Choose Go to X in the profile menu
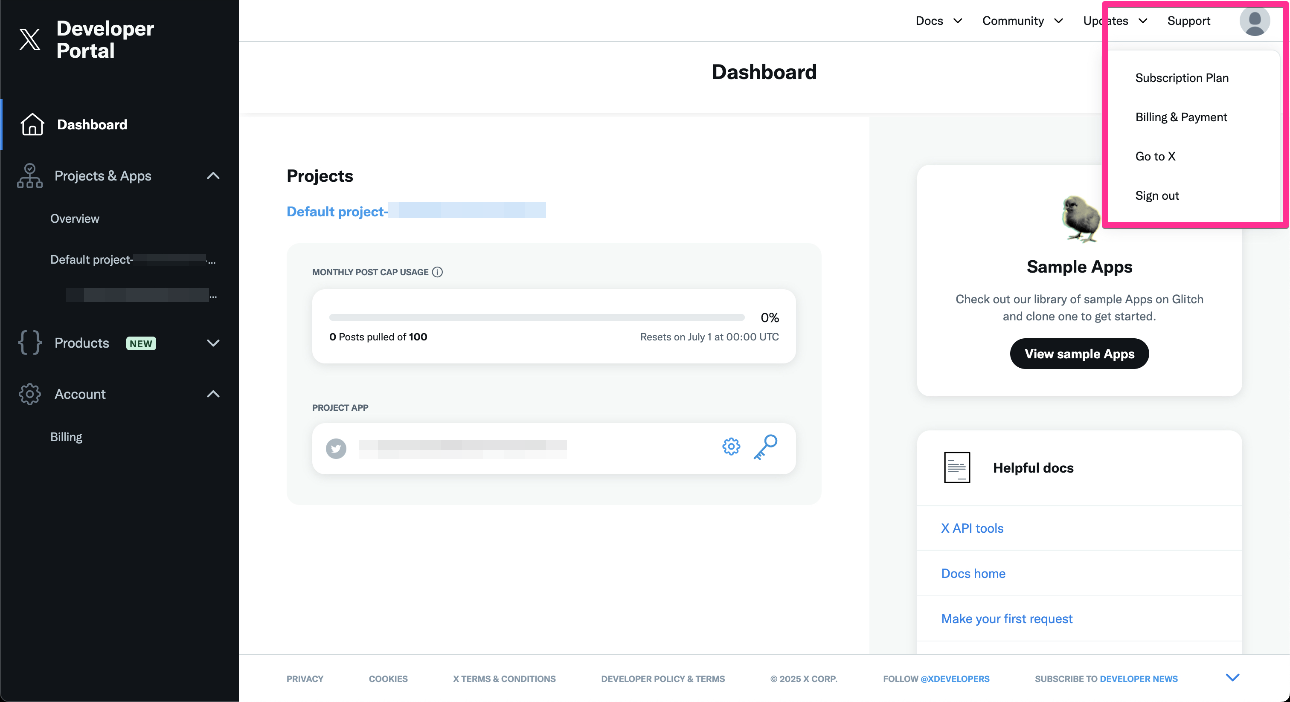 (1155, 157)
